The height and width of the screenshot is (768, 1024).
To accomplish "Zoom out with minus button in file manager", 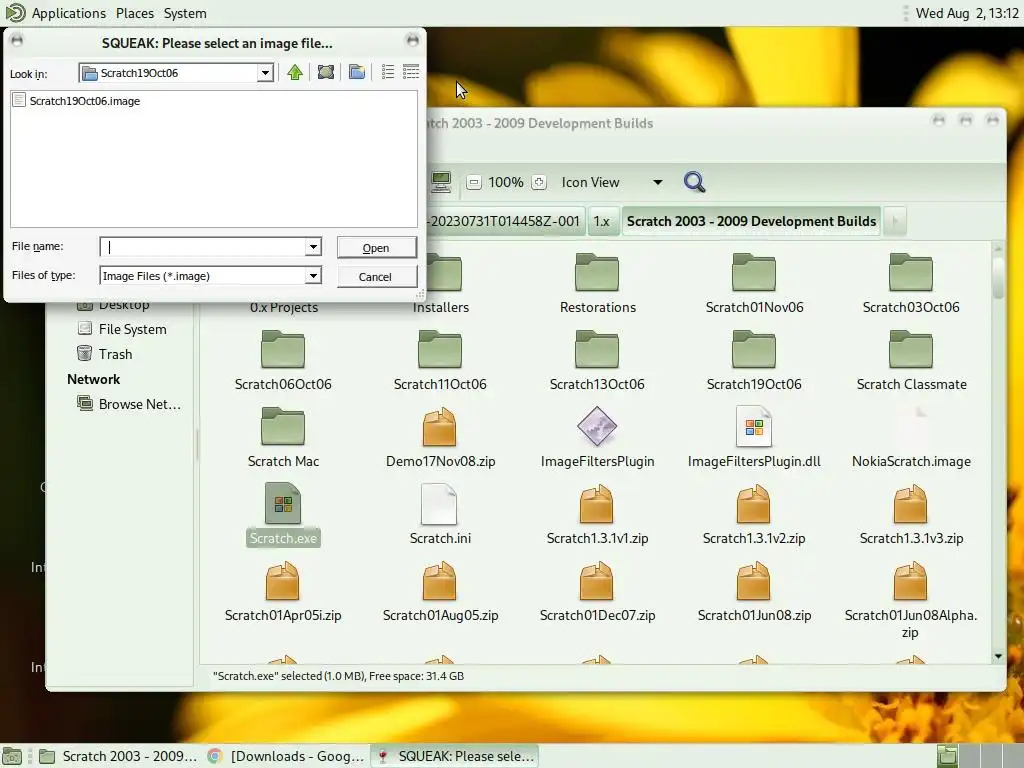I will click(474, 182).
